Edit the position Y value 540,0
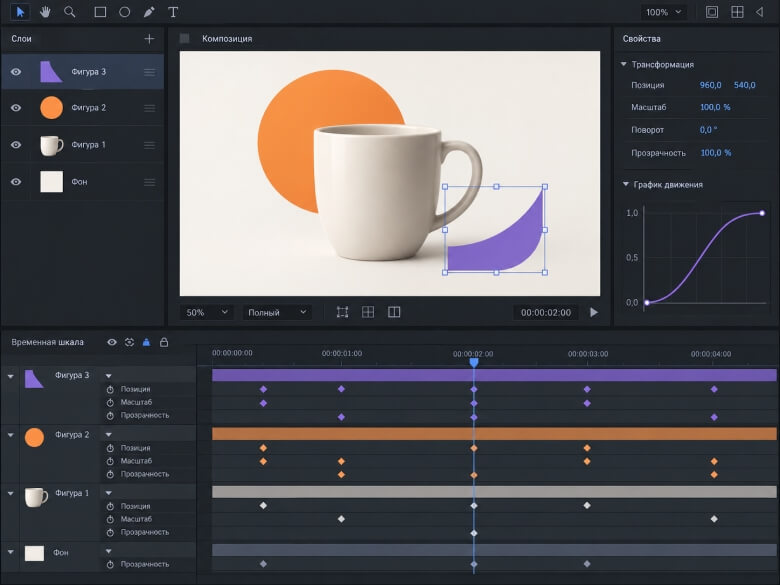This screenshot has width=780, height=585. coord(744,85)
